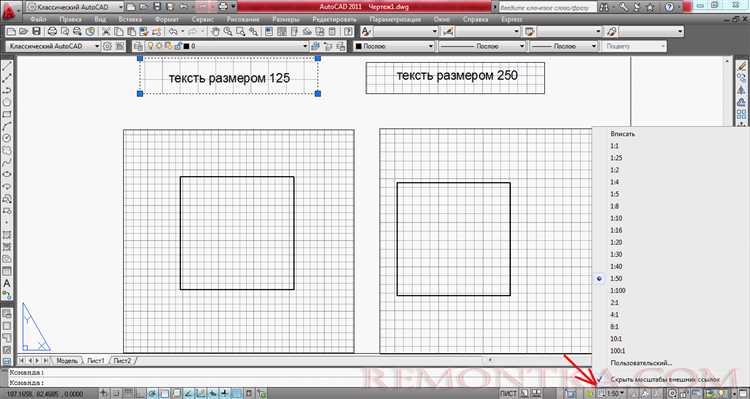Viewport: 750px width, 399px height.
Task: Open the Layer Properties Manager icon
Action: (138, 46)
